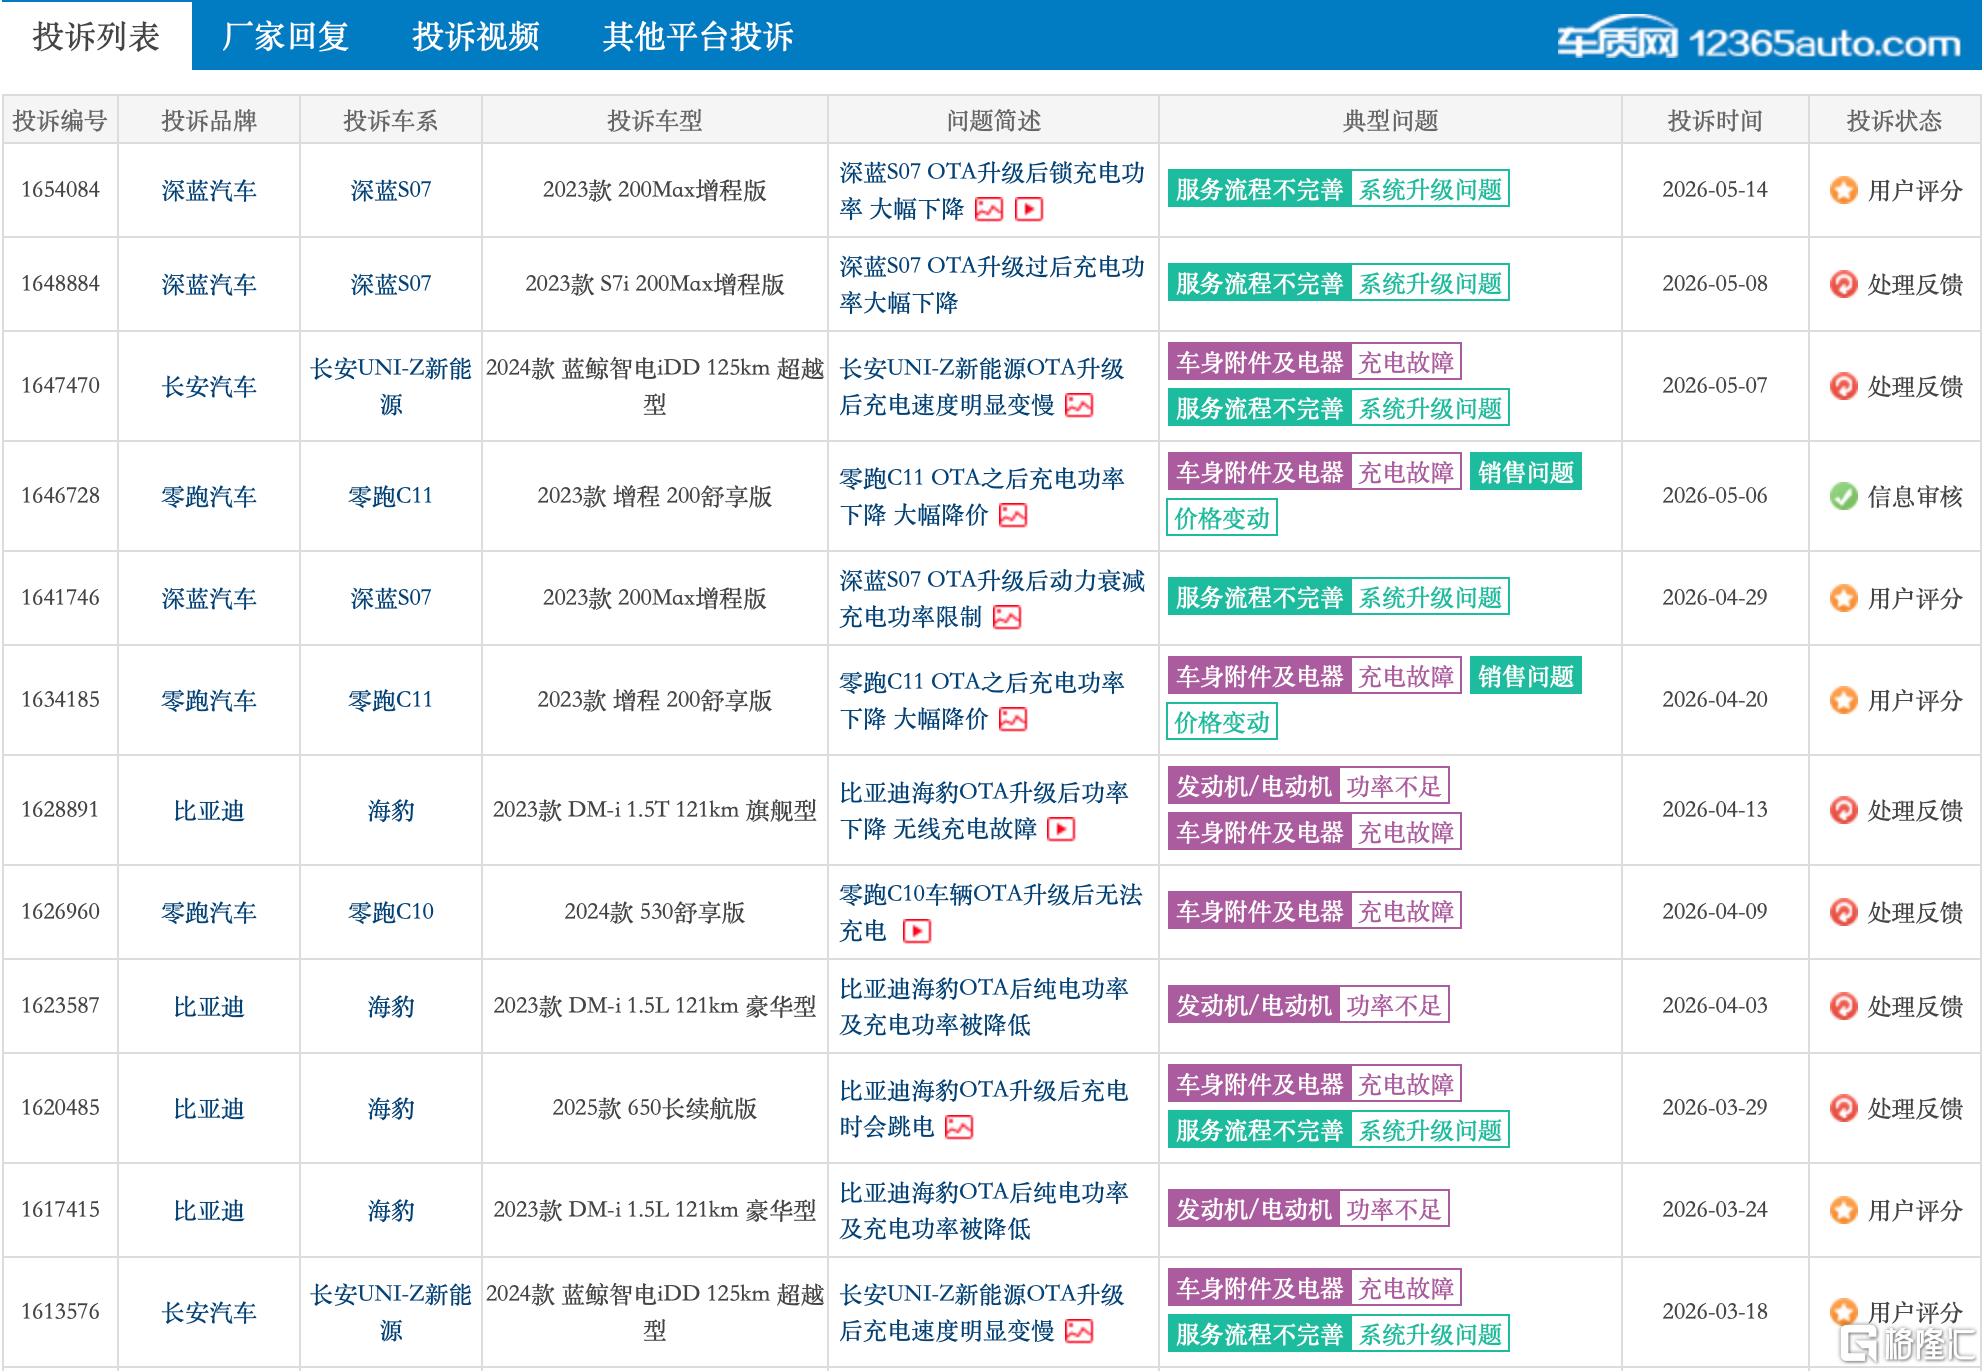Click 功率不足 tag in complaint 1628891

pyautogui.click(x=1394, y=786)
